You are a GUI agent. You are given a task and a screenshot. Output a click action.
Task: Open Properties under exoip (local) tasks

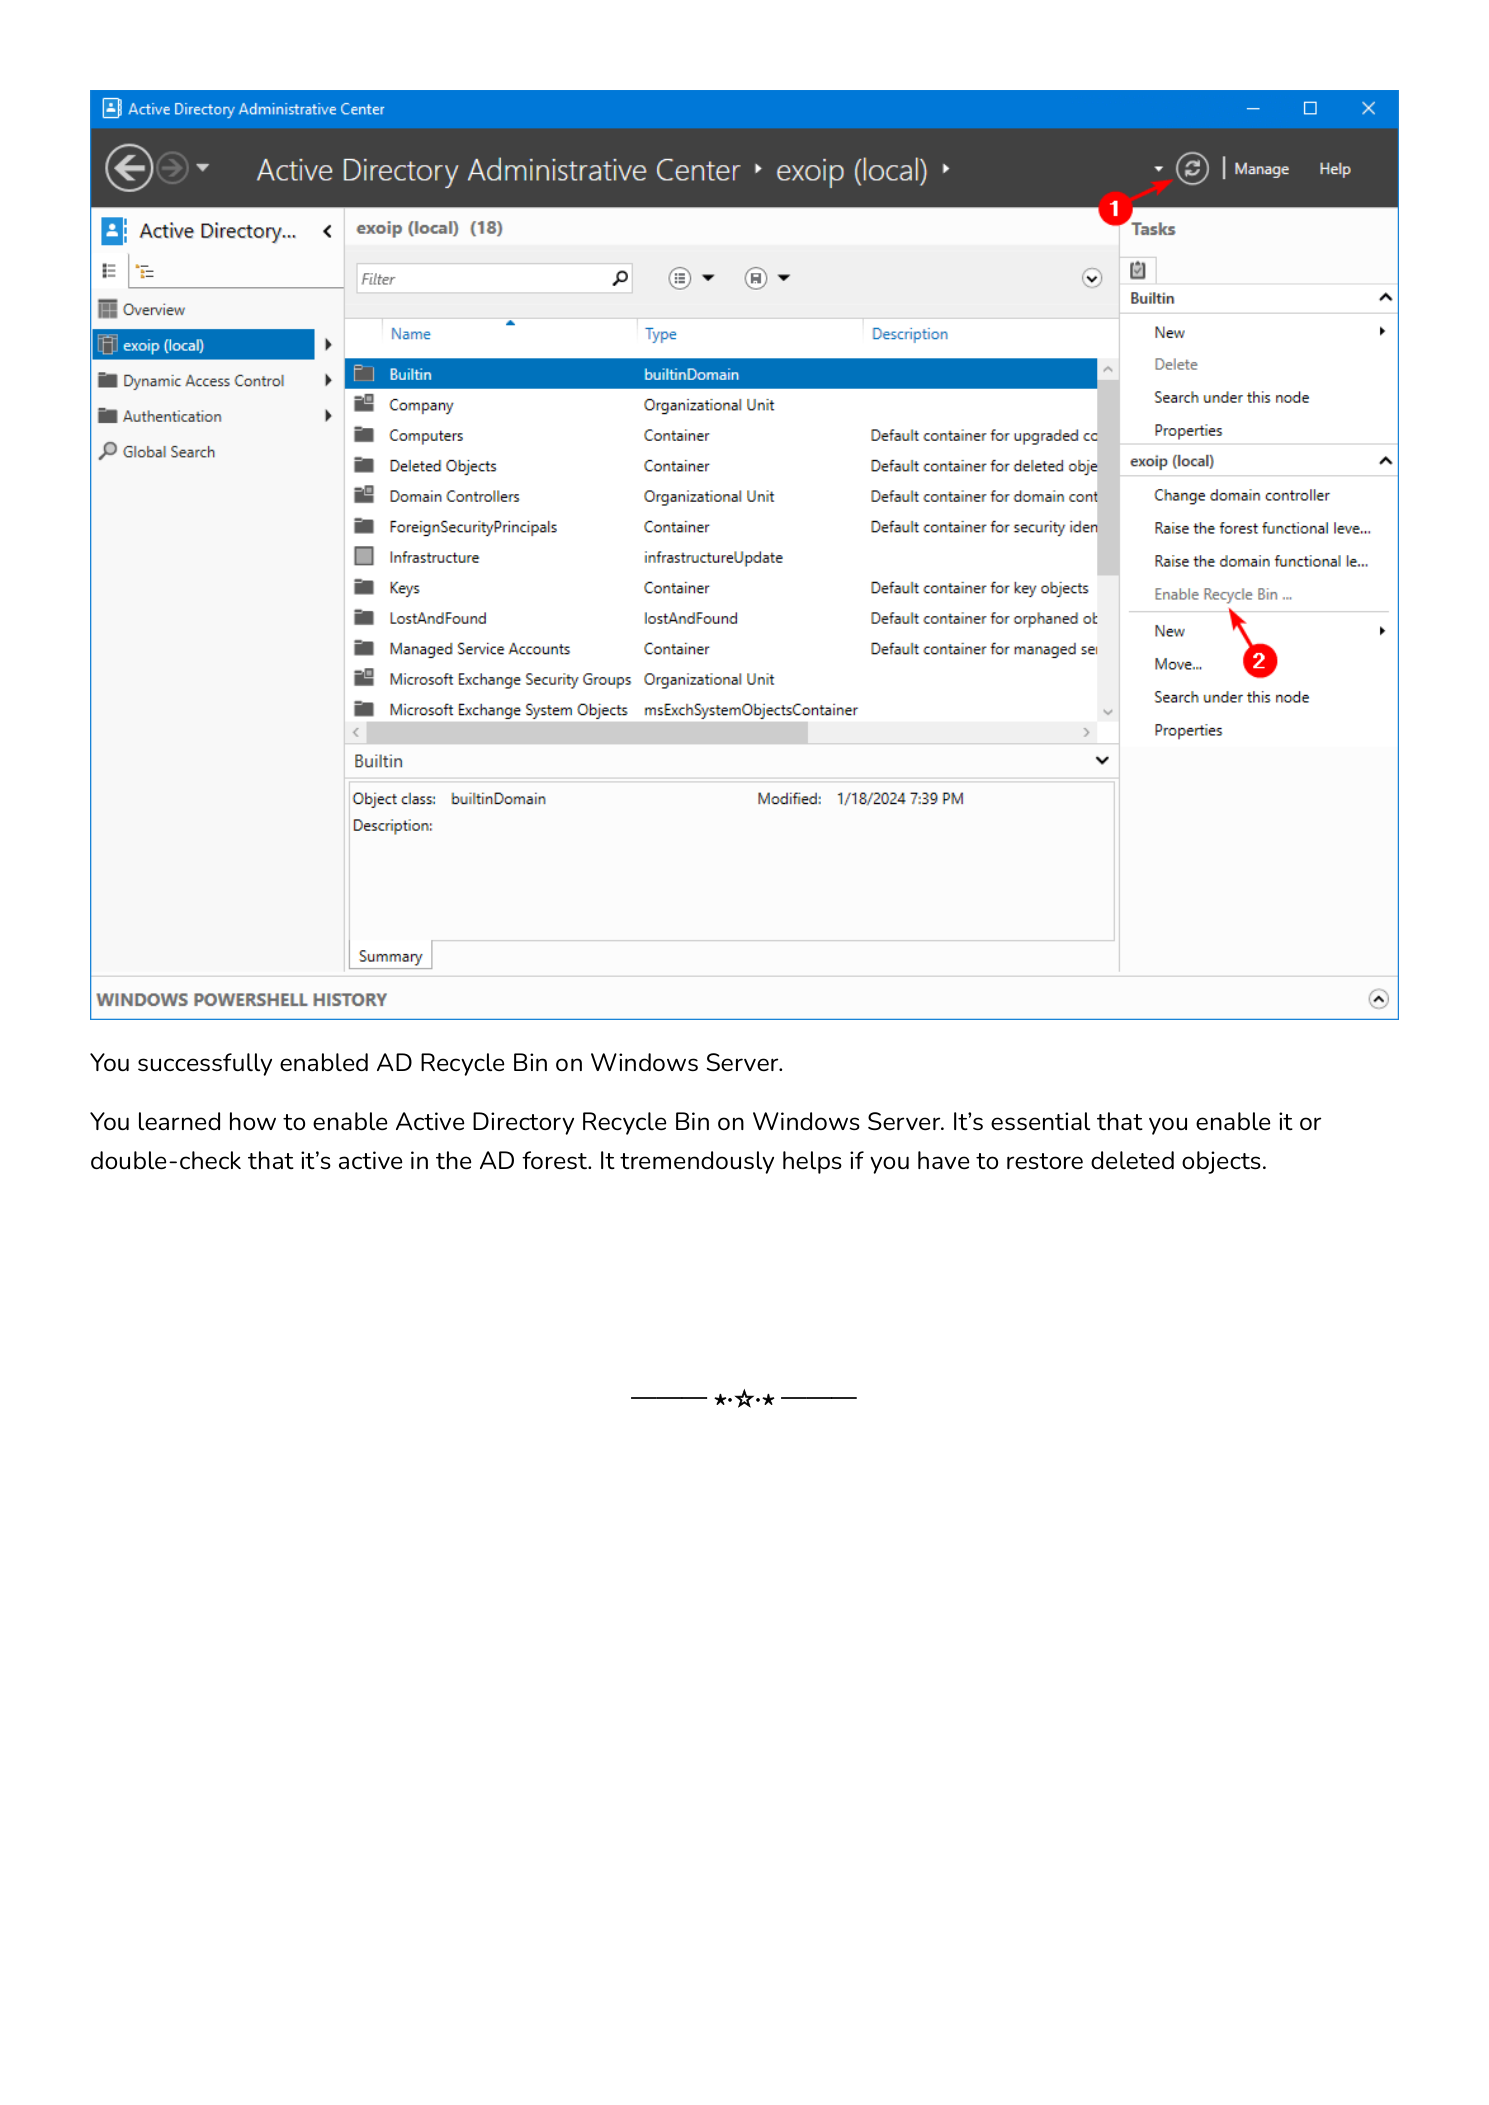[x=1188, y=731]
